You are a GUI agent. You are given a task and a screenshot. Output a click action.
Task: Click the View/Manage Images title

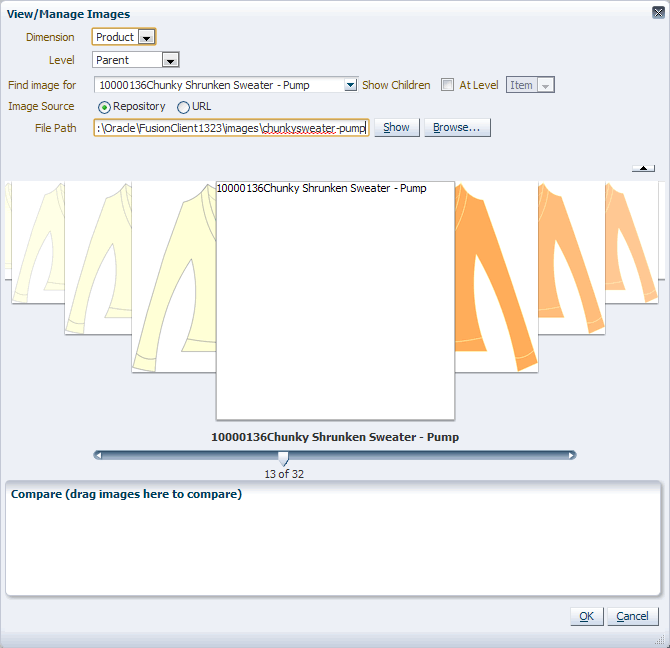68,14
